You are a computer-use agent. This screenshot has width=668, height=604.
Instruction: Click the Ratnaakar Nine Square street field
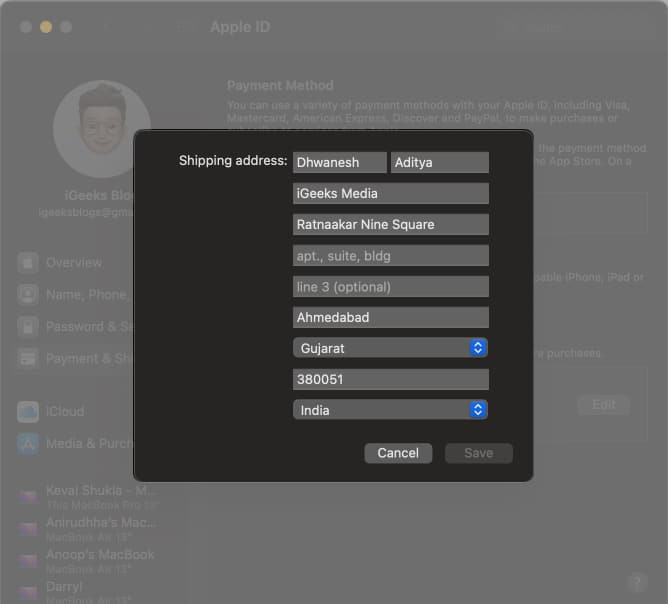[x=391, y=224]
